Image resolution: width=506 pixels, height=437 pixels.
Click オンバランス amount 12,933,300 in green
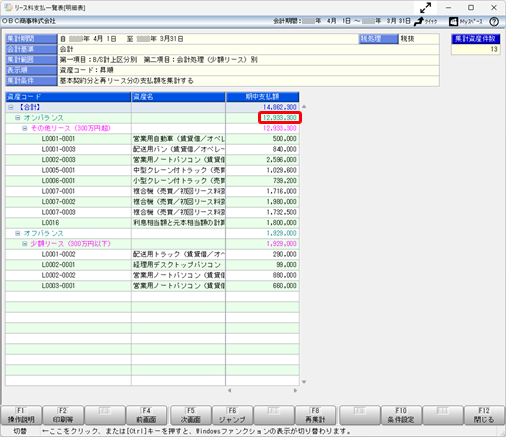tap(280, 118)
